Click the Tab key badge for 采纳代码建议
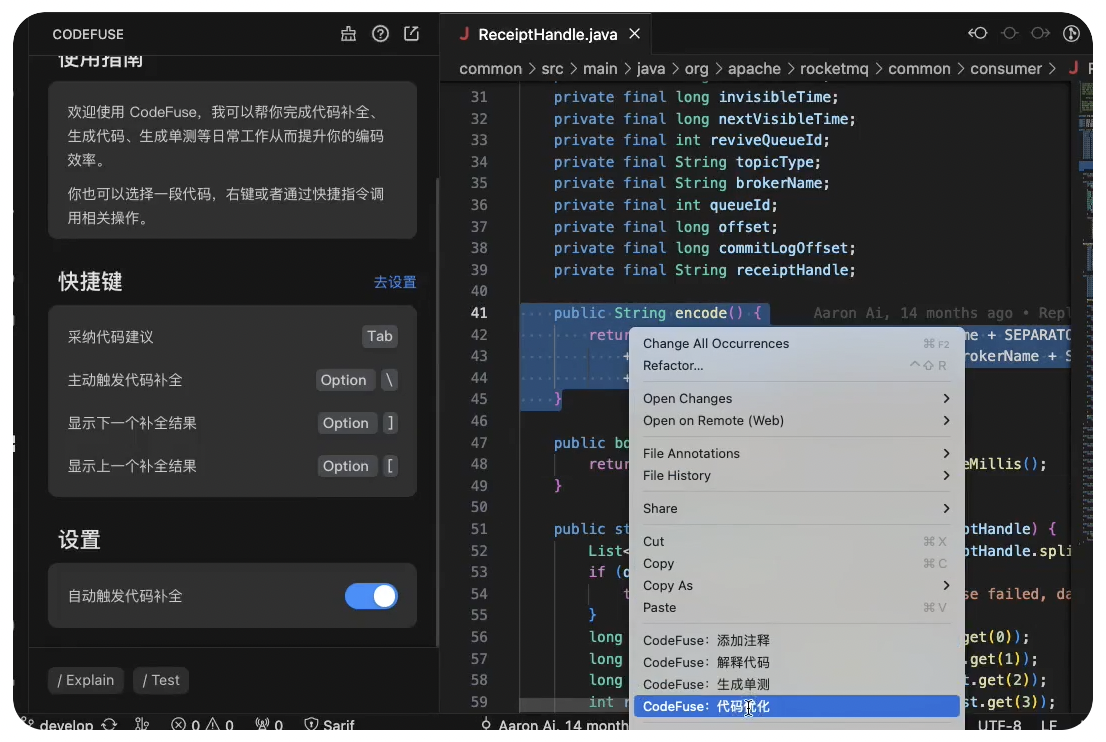Screen dimensions: 1106x742 pos(379,336)
